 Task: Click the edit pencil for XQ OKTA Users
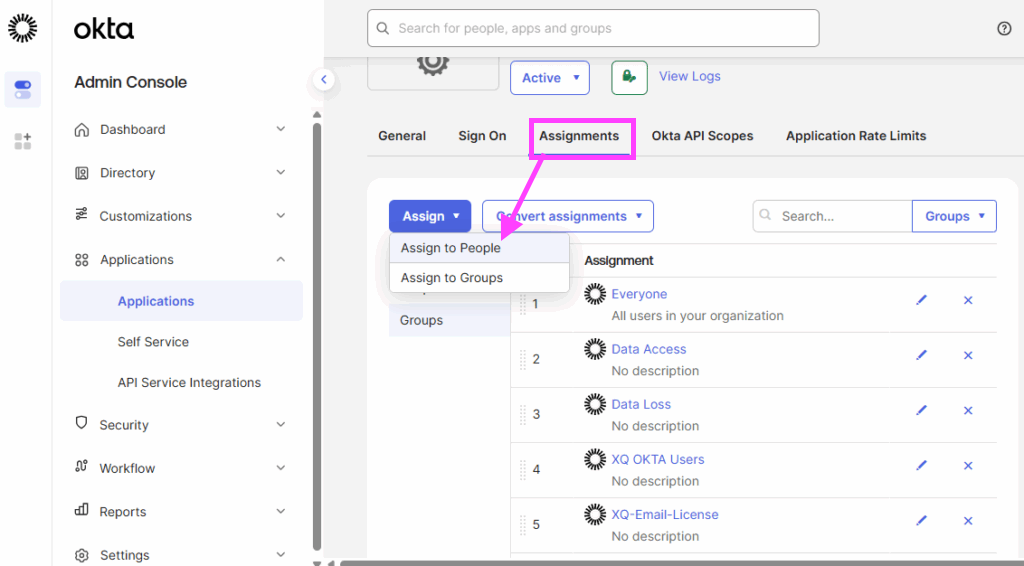tap(921, 465)
